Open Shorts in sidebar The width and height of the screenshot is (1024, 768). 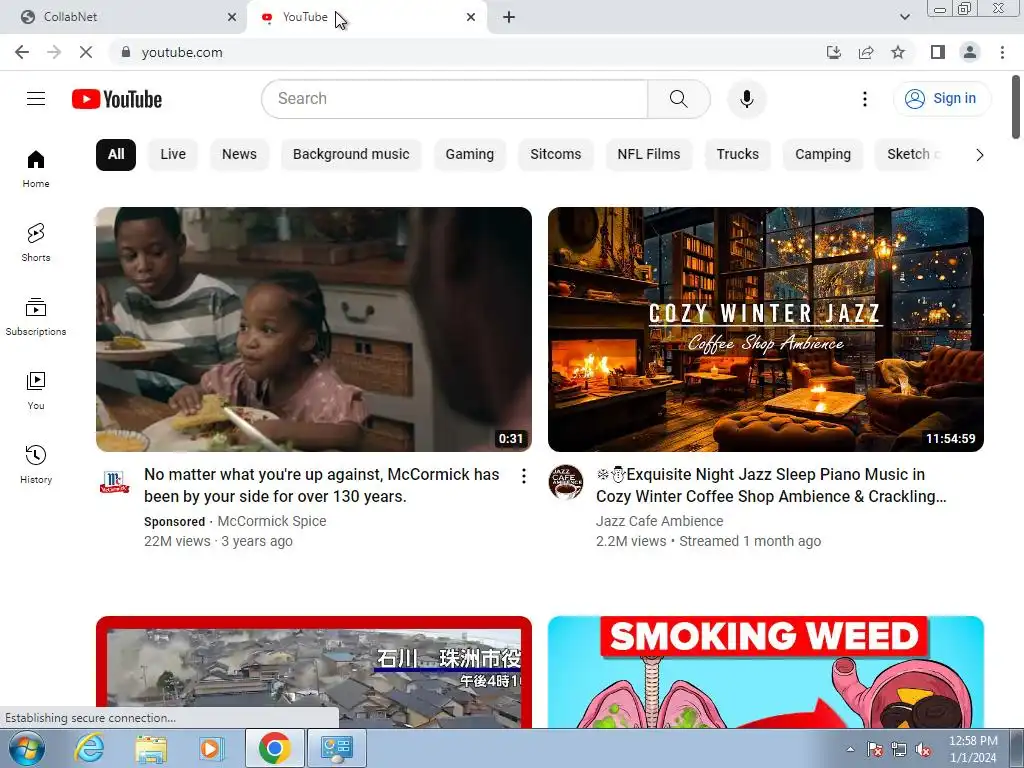pyautogui.click(x=36, y=243)
